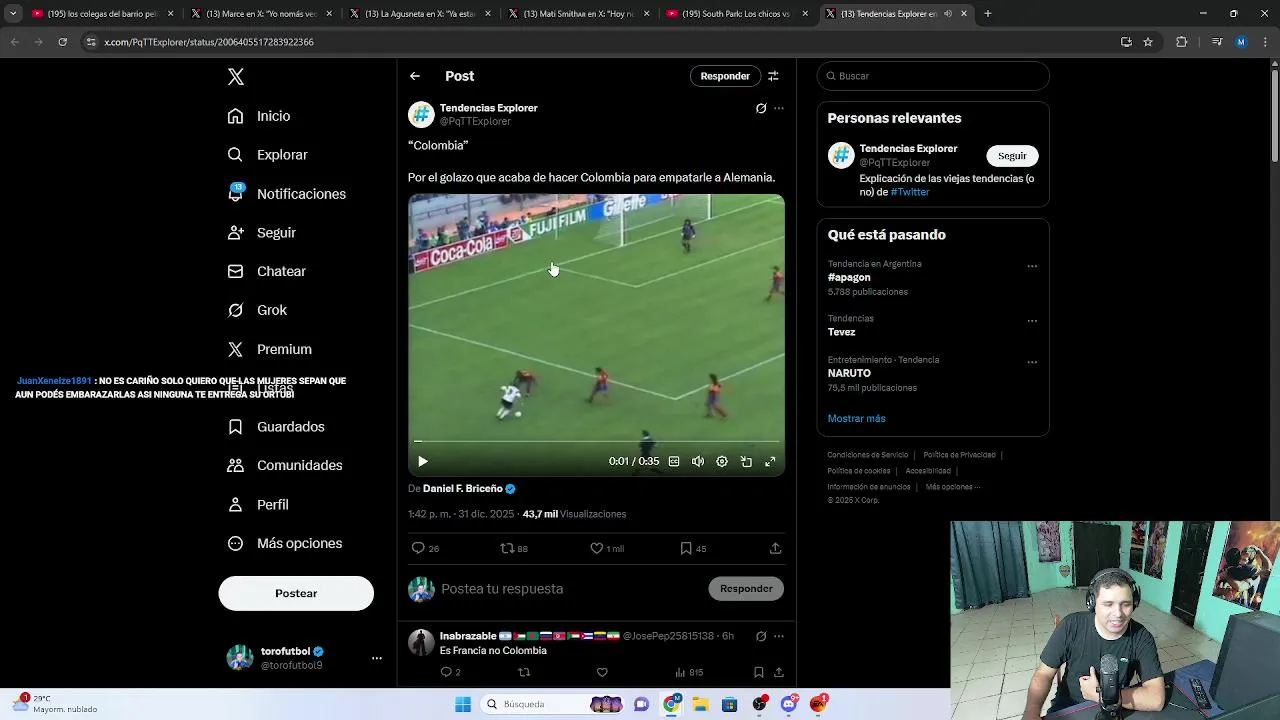Viewport: 1280px width, 720px height.
Task: Open reply sorting filter icon
Action: click(773, 76)
